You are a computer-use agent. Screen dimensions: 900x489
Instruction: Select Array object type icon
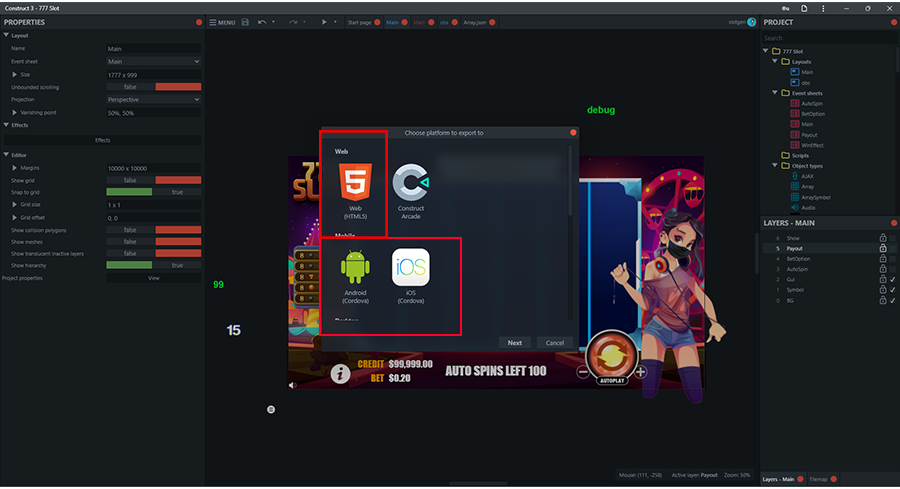tap(794, 187)
